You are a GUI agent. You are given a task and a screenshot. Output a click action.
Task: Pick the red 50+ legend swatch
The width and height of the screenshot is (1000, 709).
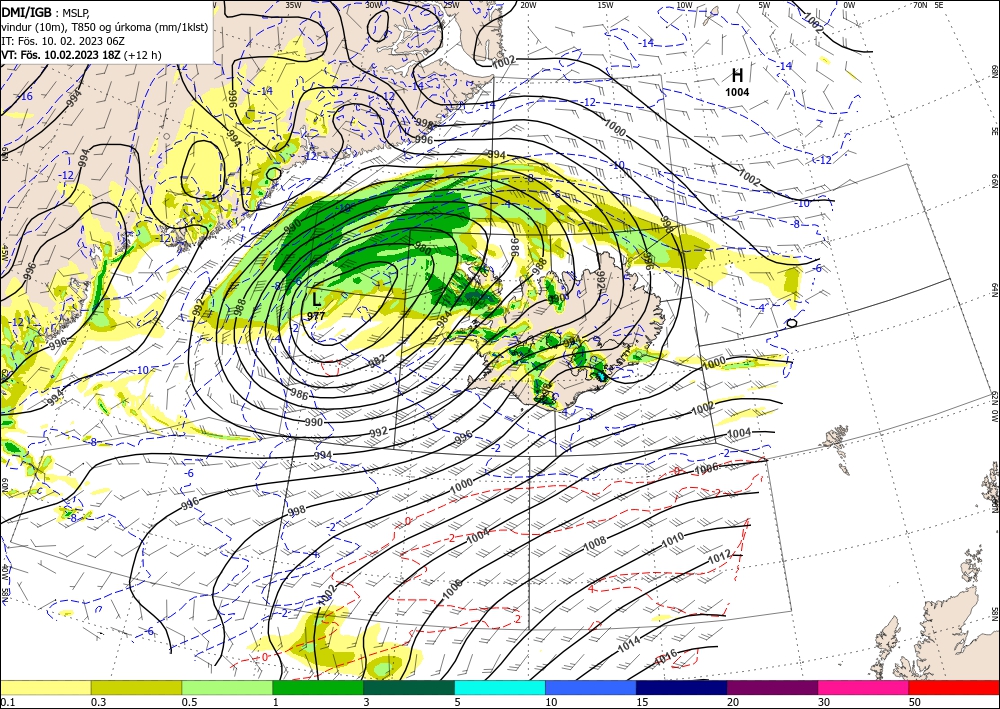(x=954, y=688)
